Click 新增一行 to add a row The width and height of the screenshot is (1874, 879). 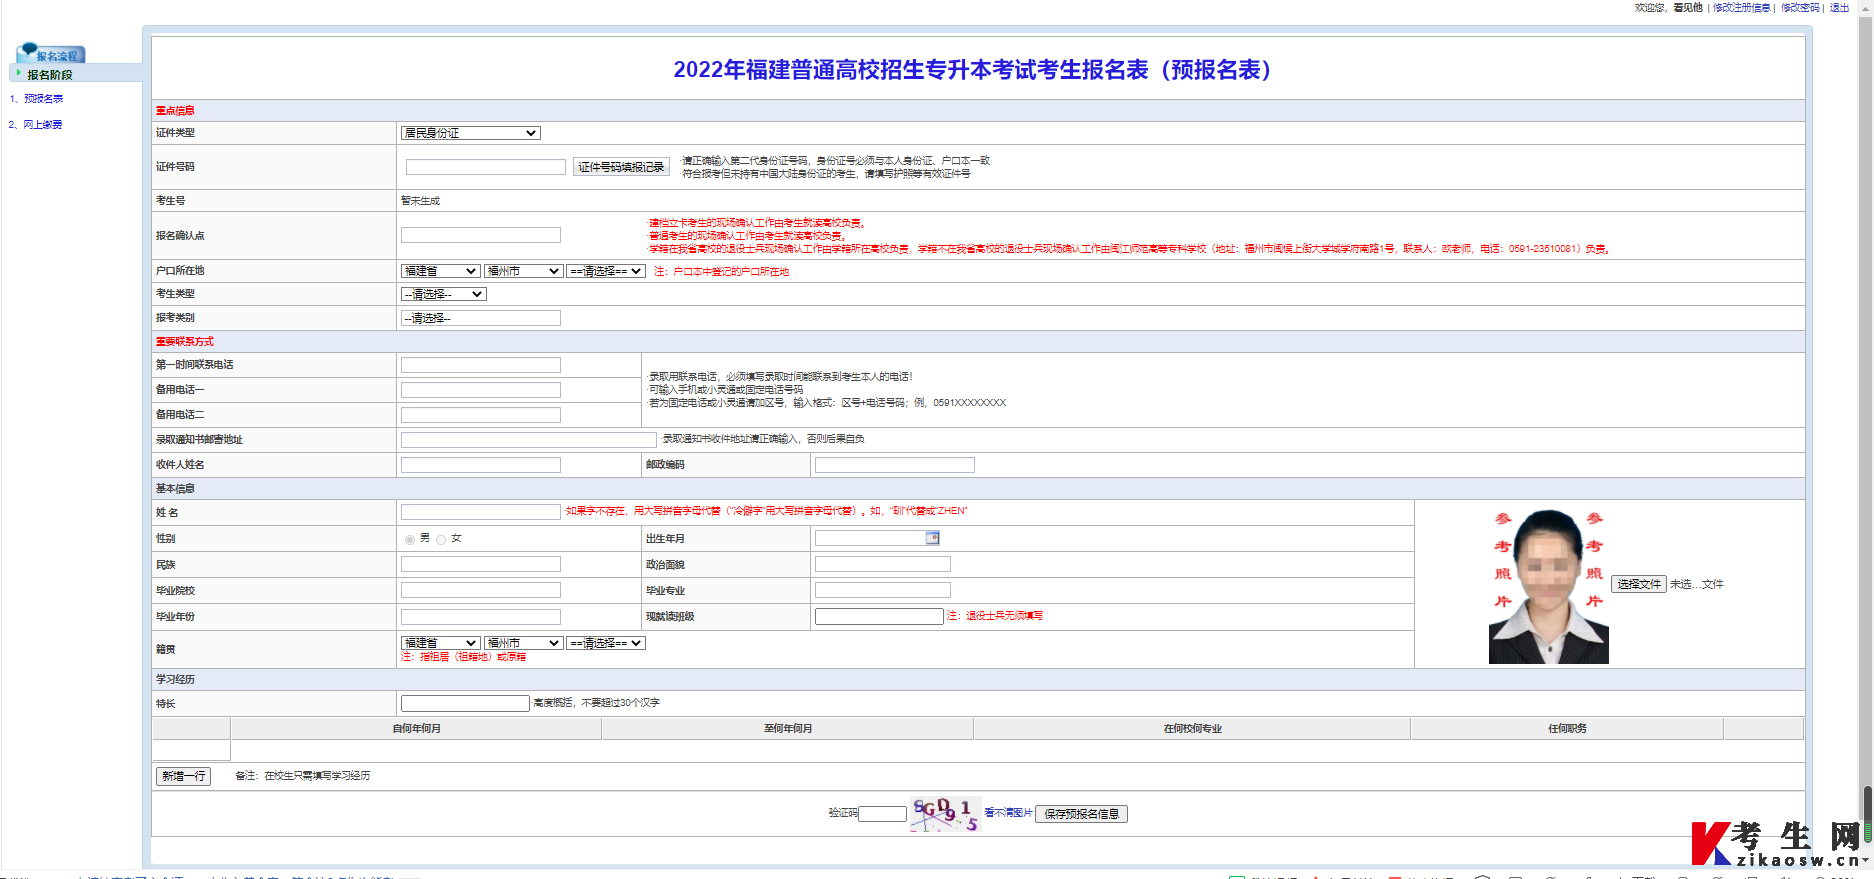click(184, 776)
